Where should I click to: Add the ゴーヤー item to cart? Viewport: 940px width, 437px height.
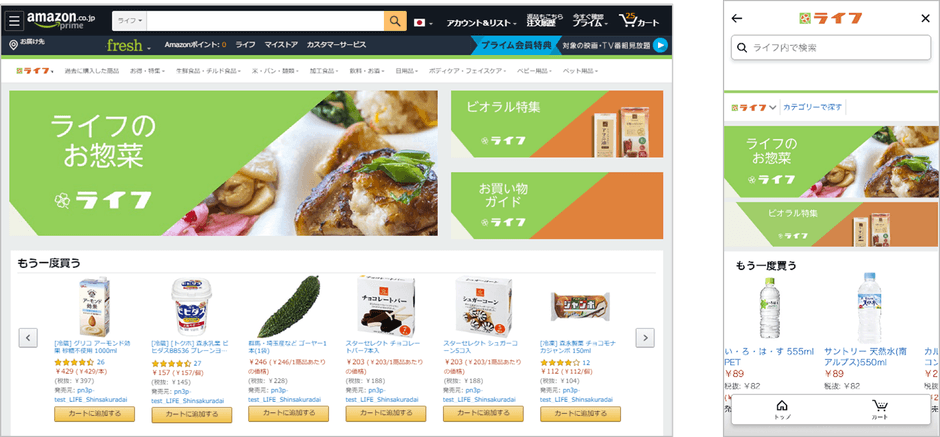pyautogui.click(x=288, y=413)
